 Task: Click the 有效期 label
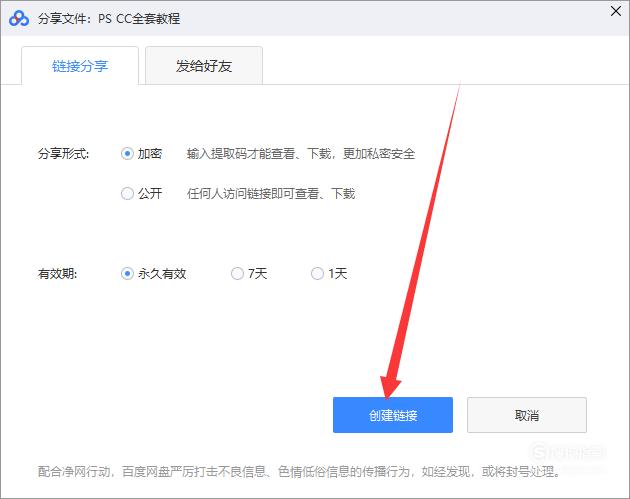(x=57, y=274)
